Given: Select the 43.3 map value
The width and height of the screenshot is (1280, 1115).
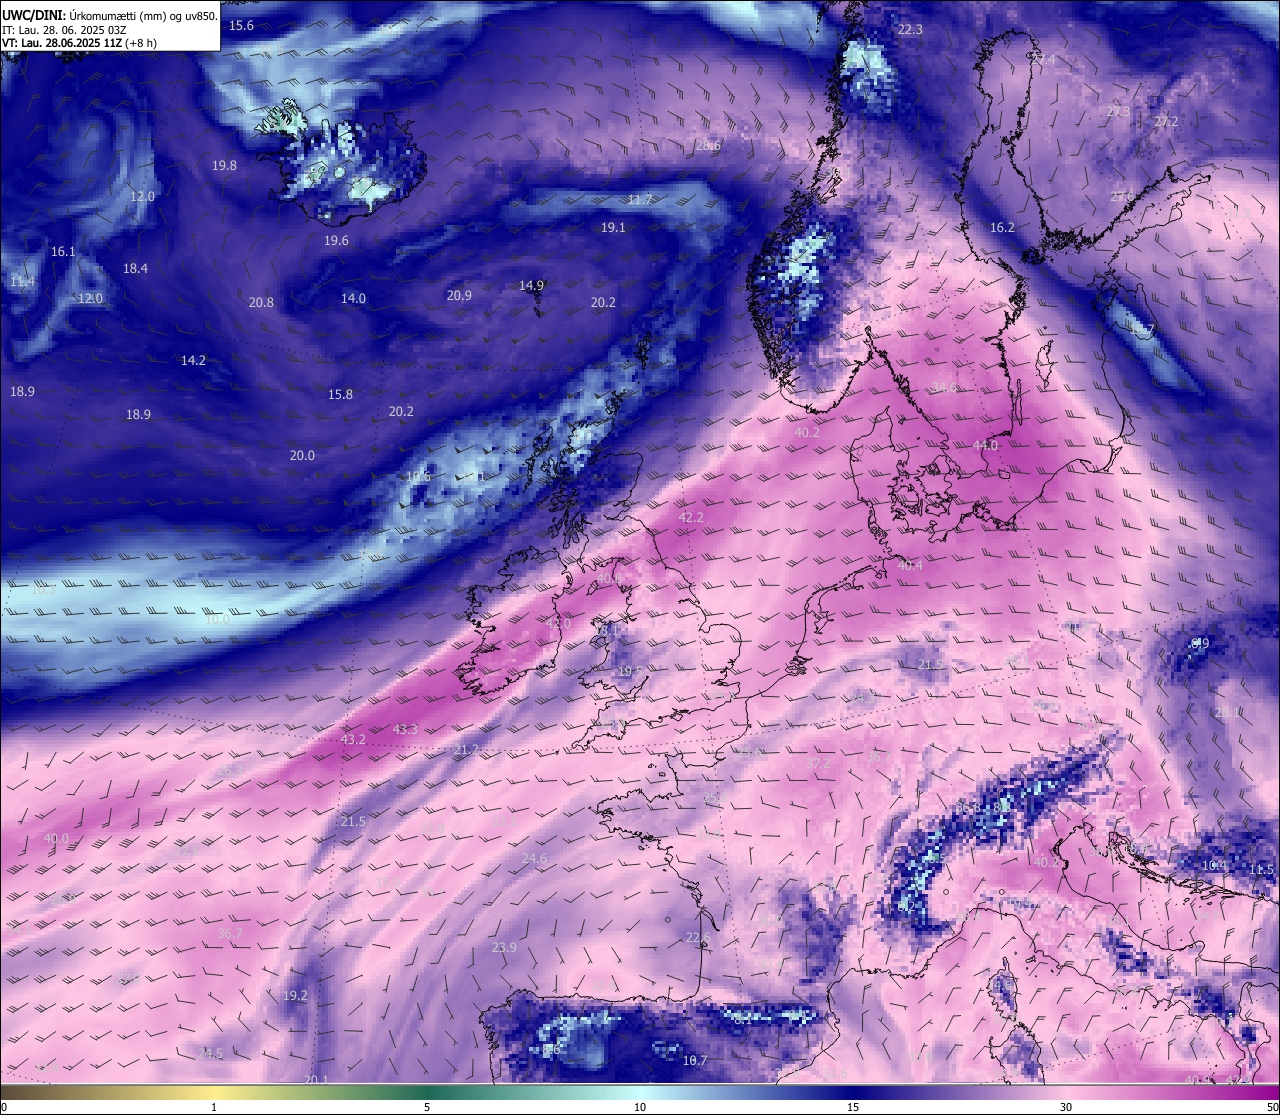Looking at the screenshot, I should [405, 730].
